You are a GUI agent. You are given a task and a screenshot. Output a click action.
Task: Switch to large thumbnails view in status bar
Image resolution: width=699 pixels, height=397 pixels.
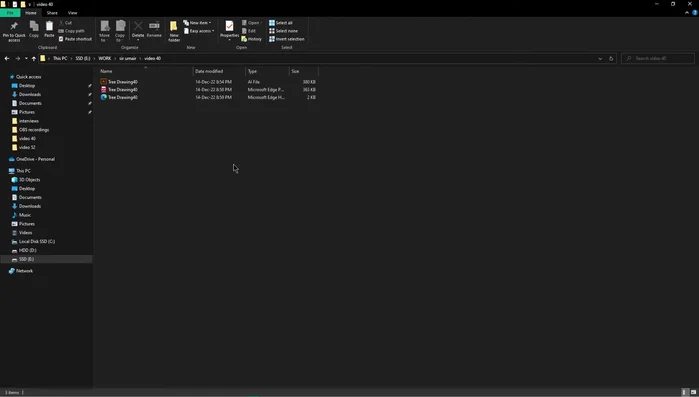[693, 392]
